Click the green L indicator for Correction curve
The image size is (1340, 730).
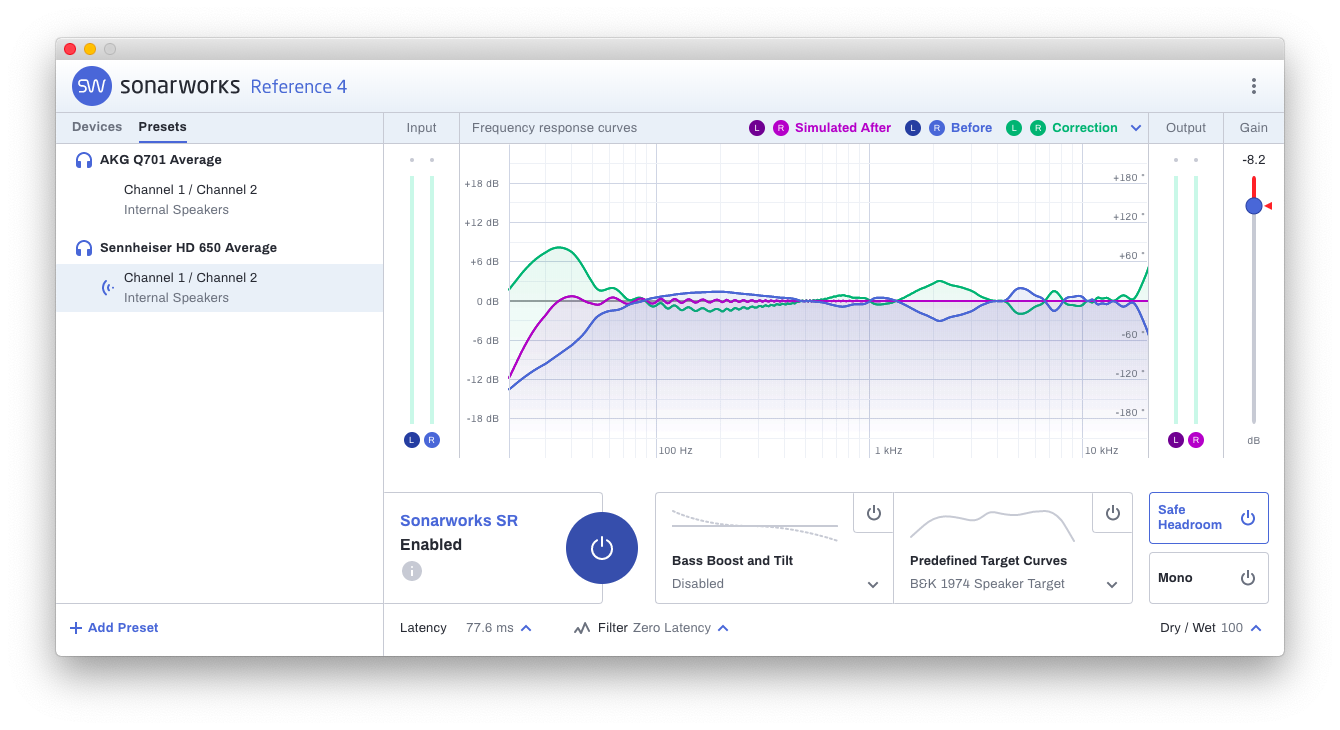coord(1013,127)
